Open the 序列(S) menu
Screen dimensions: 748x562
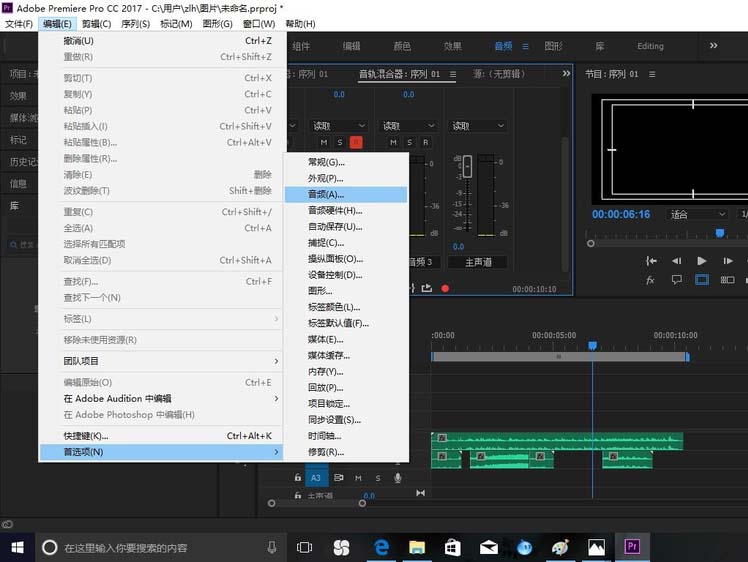click(135, 24)
